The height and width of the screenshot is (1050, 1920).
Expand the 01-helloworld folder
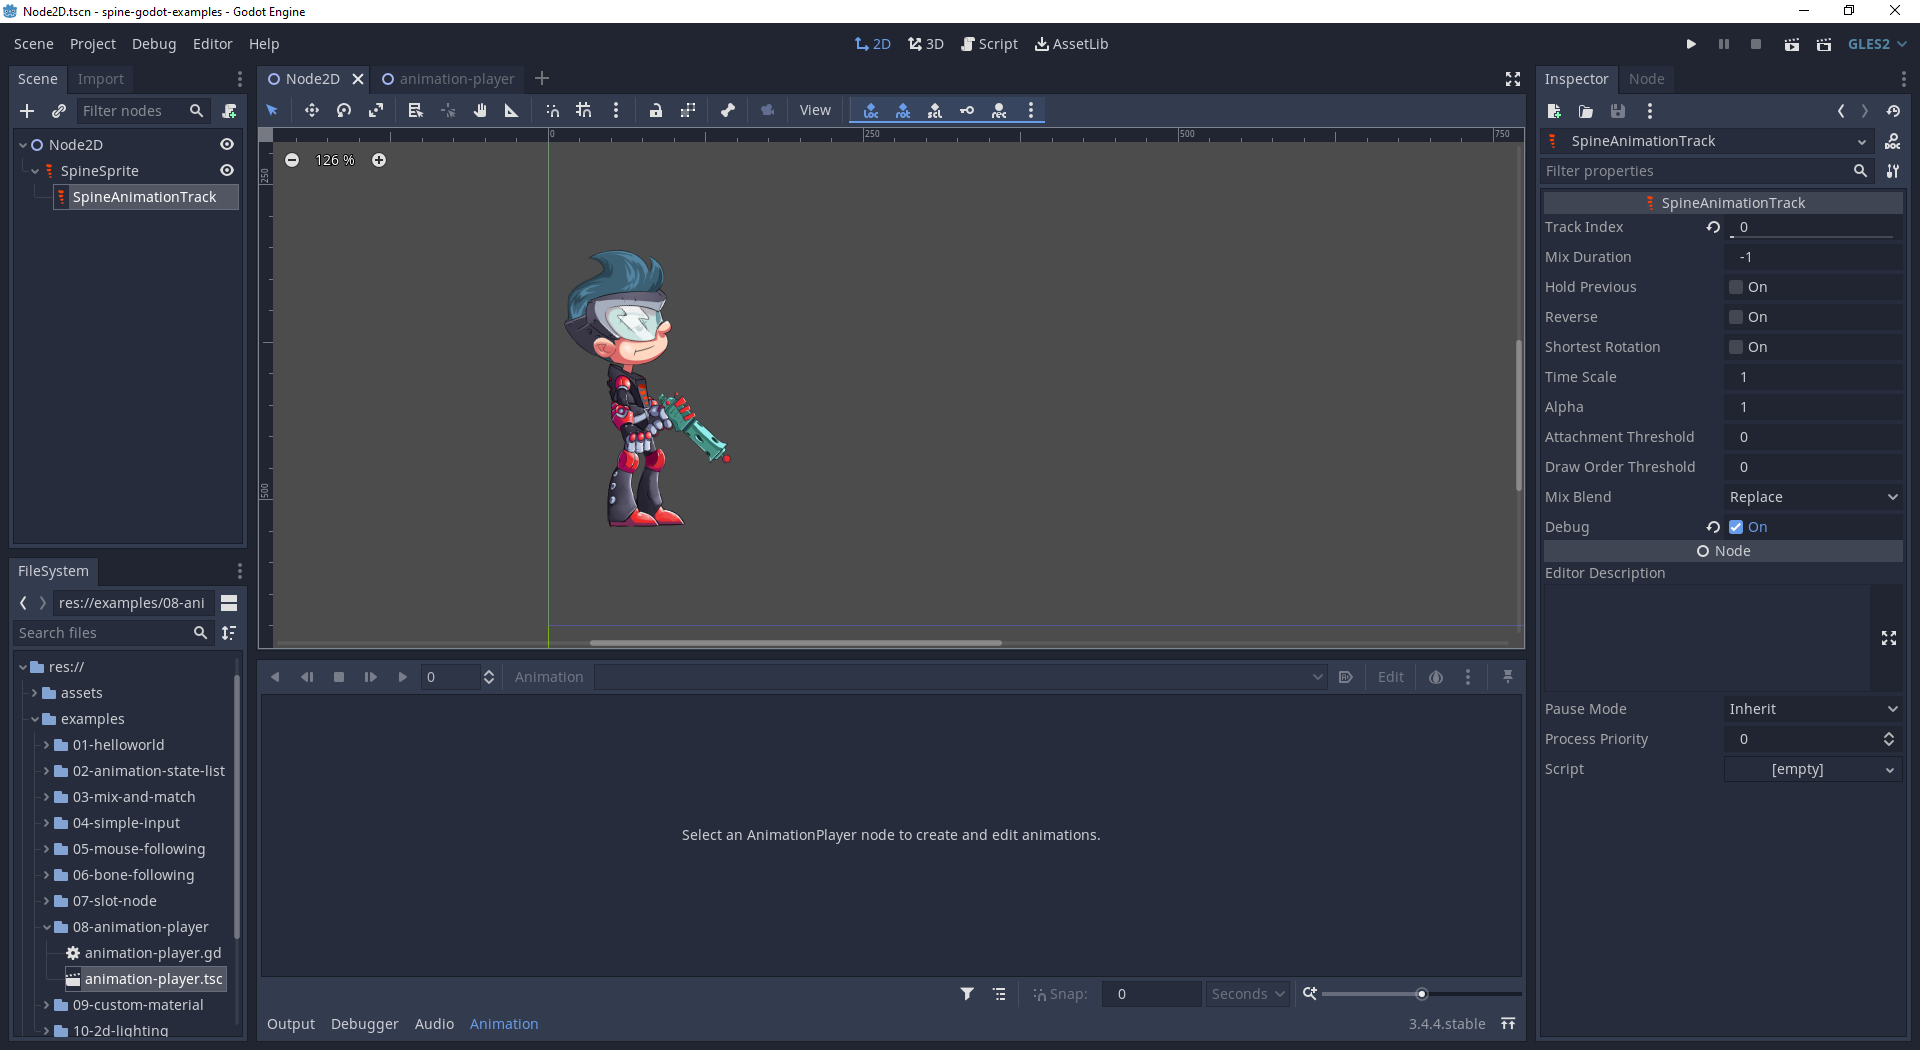(46, 745)
